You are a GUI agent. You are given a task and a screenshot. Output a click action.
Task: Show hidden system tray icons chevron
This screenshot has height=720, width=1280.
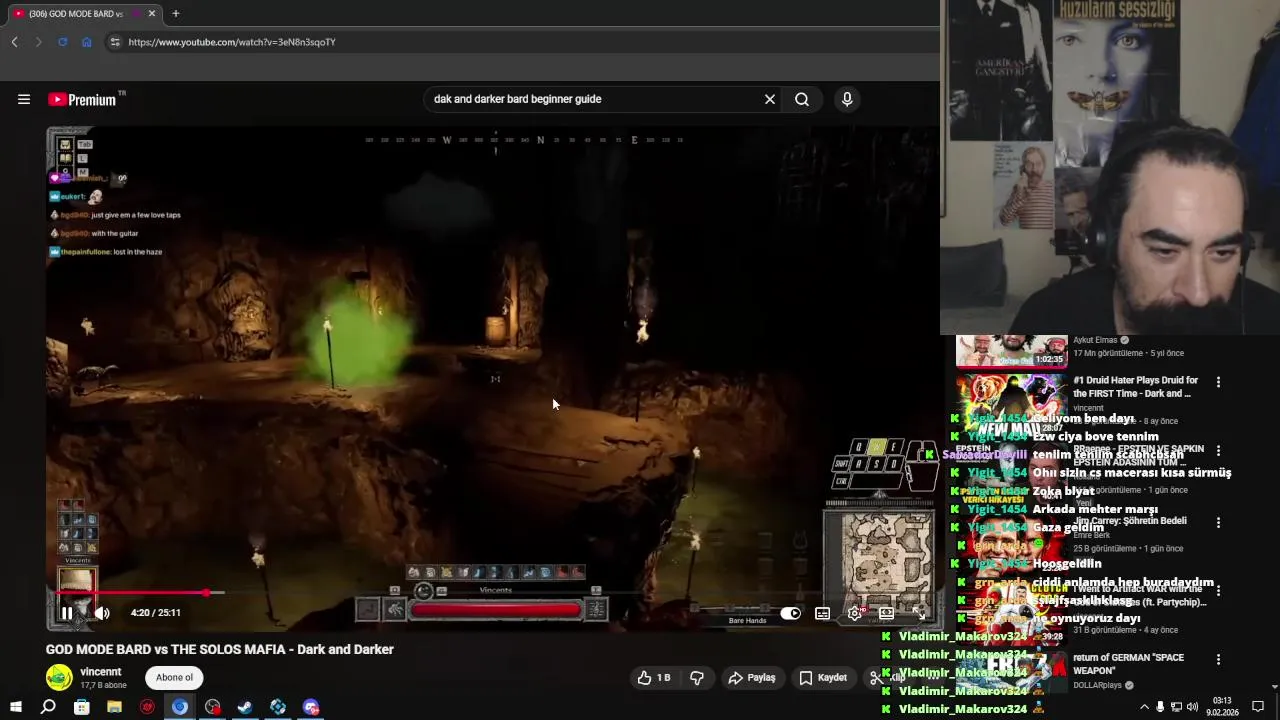1144,707
